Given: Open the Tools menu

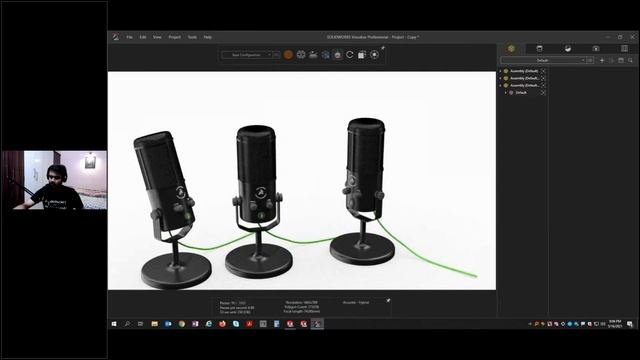Looking at the screenshot, I should (x=192, y=37).
